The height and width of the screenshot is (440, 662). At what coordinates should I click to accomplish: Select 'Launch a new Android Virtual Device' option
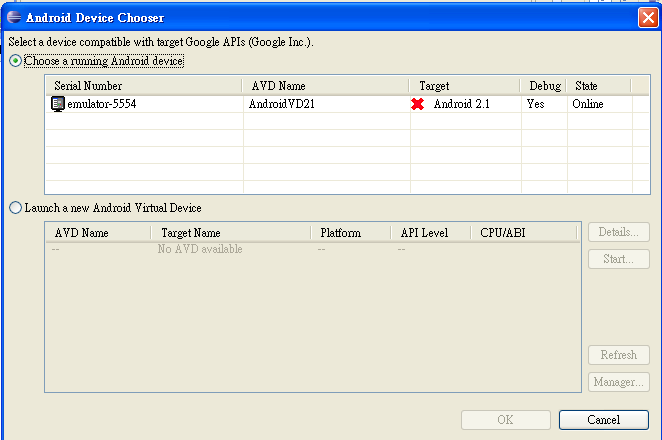(16, 208)
